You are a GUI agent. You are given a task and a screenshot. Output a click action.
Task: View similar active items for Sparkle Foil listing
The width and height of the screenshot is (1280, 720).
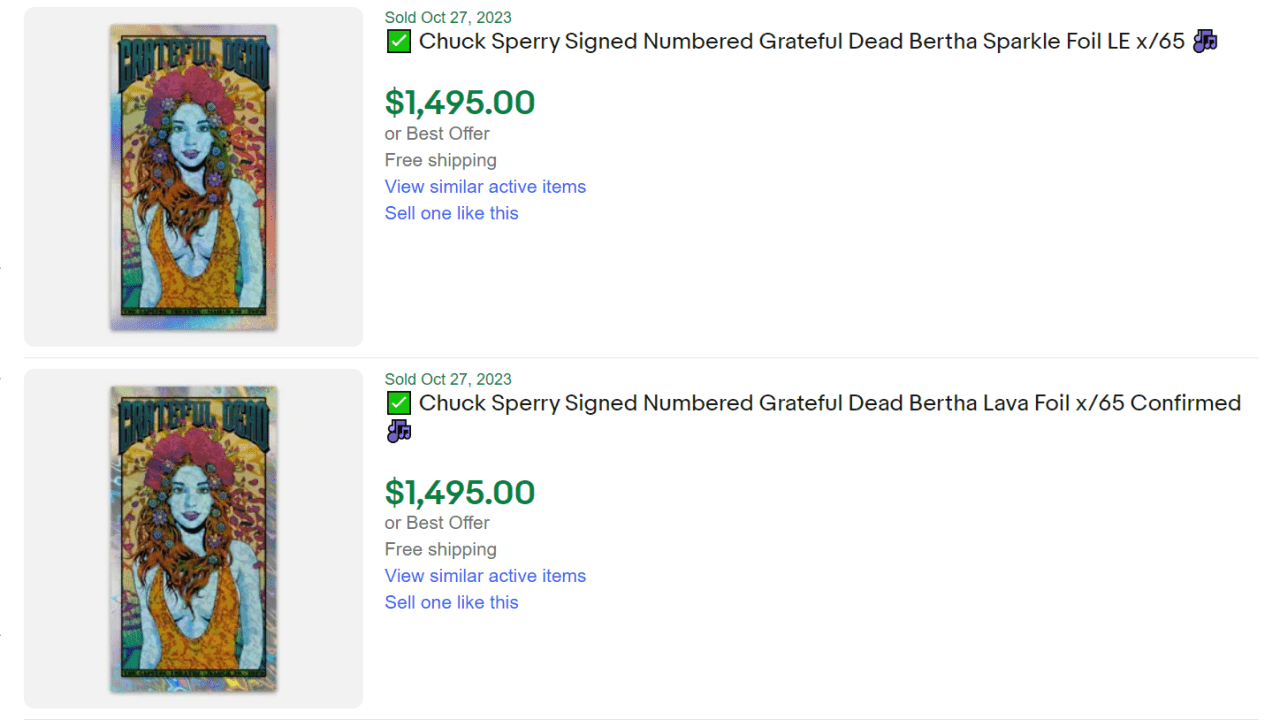[485, 187]
